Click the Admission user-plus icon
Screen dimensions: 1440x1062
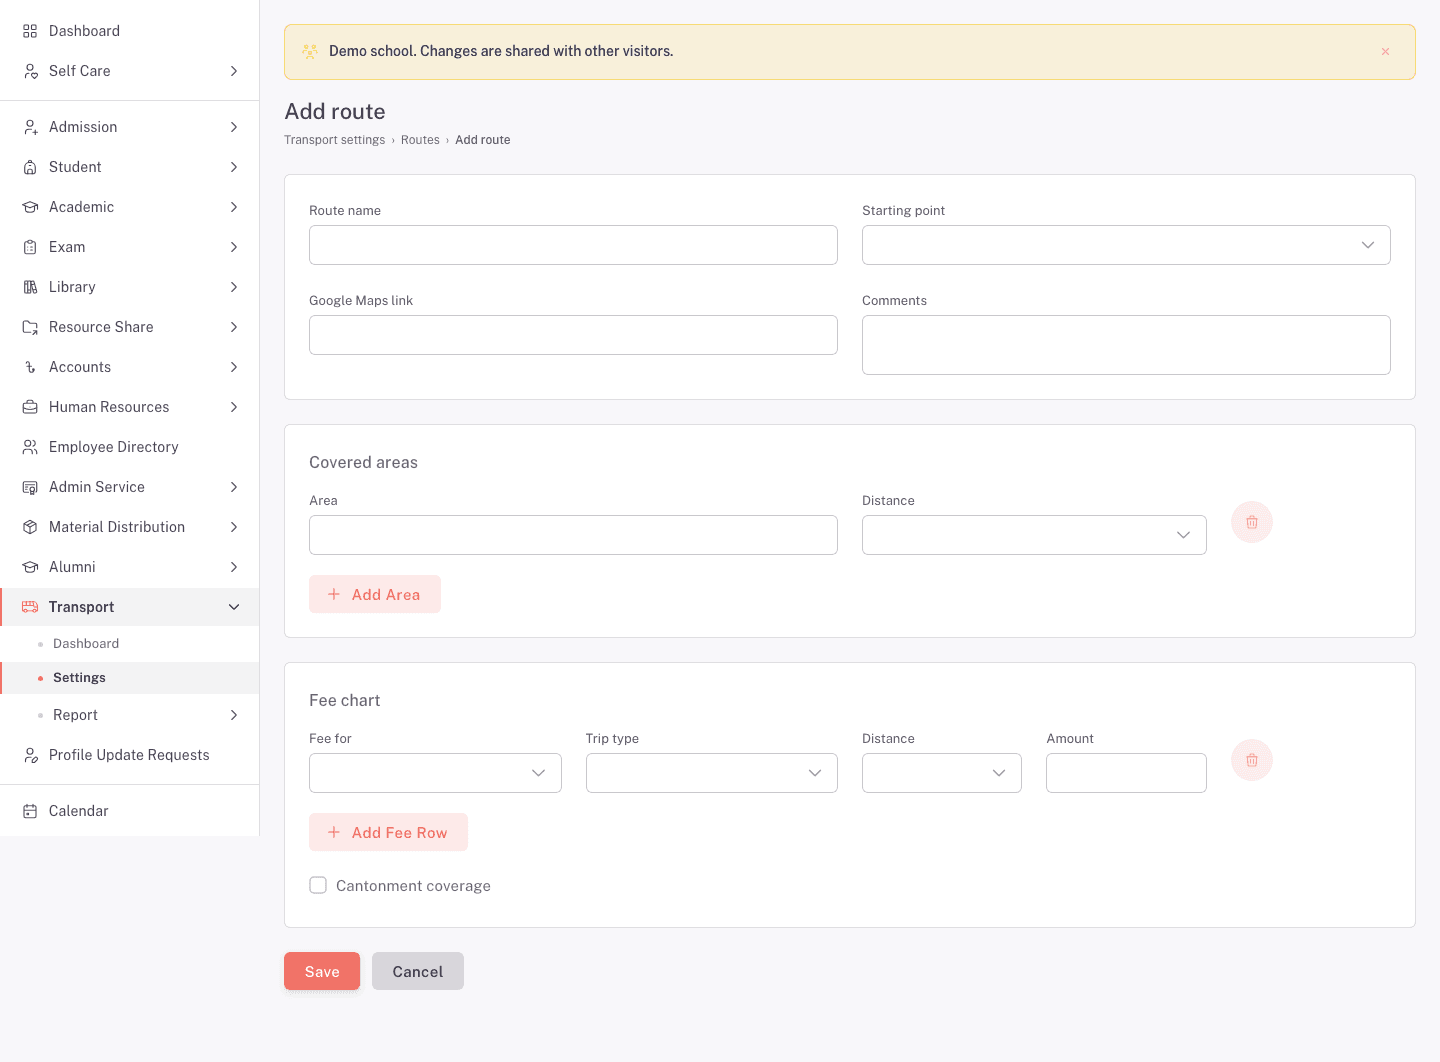[30, 127]
